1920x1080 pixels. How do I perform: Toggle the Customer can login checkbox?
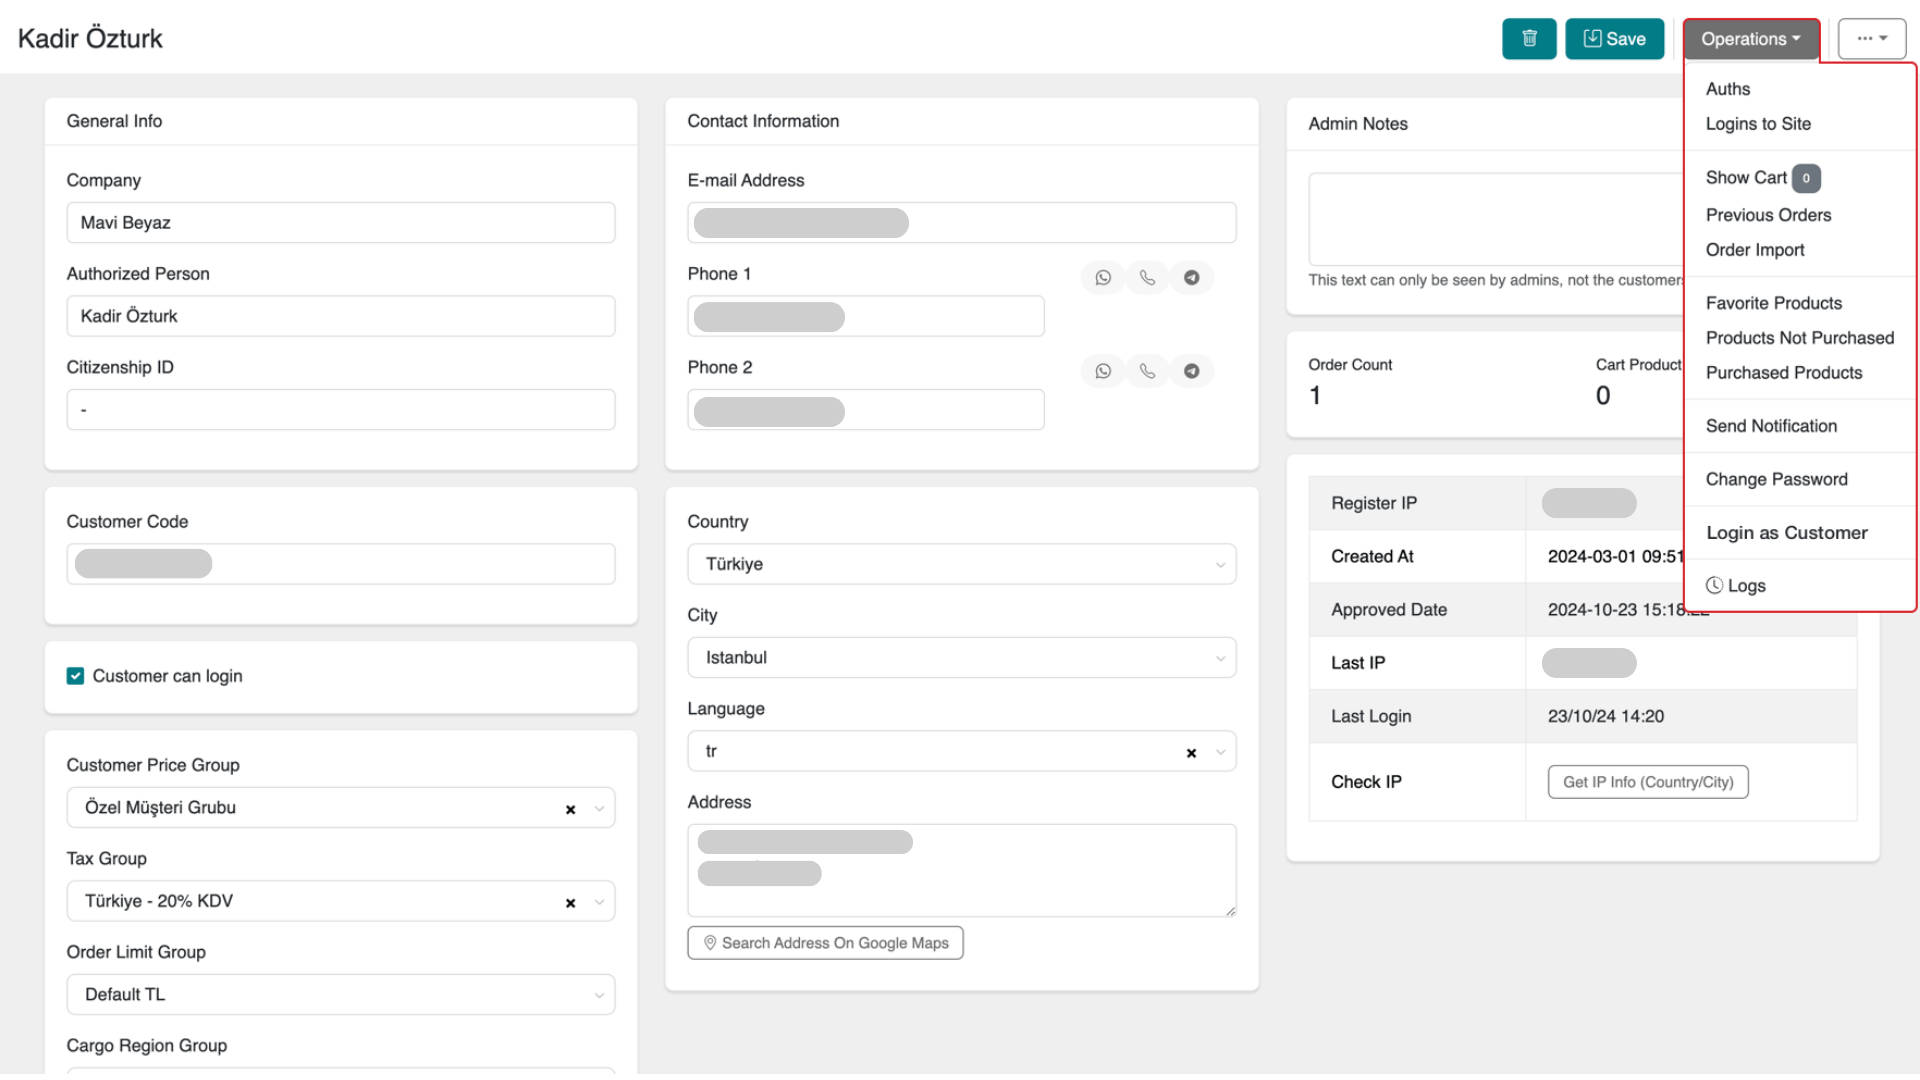(75, 676)
